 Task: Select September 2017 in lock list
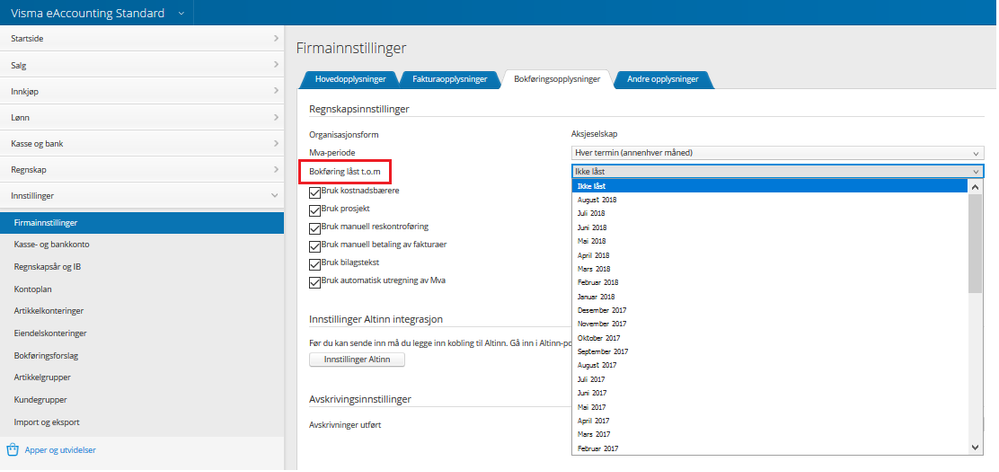770,352
